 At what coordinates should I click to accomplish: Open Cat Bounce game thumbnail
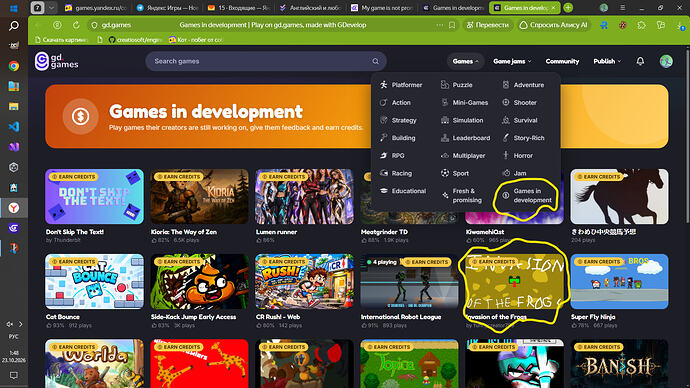[x=94, y=282]
